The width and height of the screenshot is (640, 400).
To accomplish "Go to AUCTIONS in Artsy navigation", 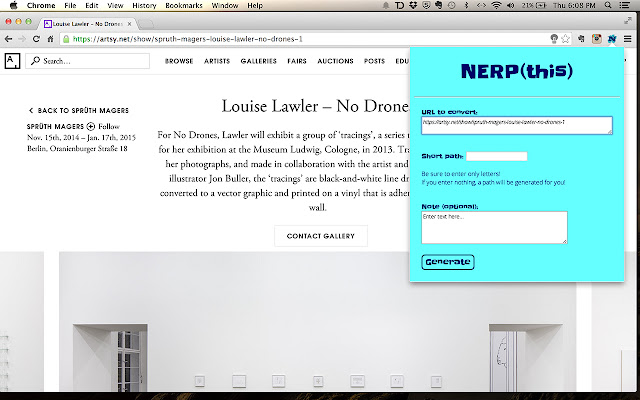I will (x=335, y=61).
